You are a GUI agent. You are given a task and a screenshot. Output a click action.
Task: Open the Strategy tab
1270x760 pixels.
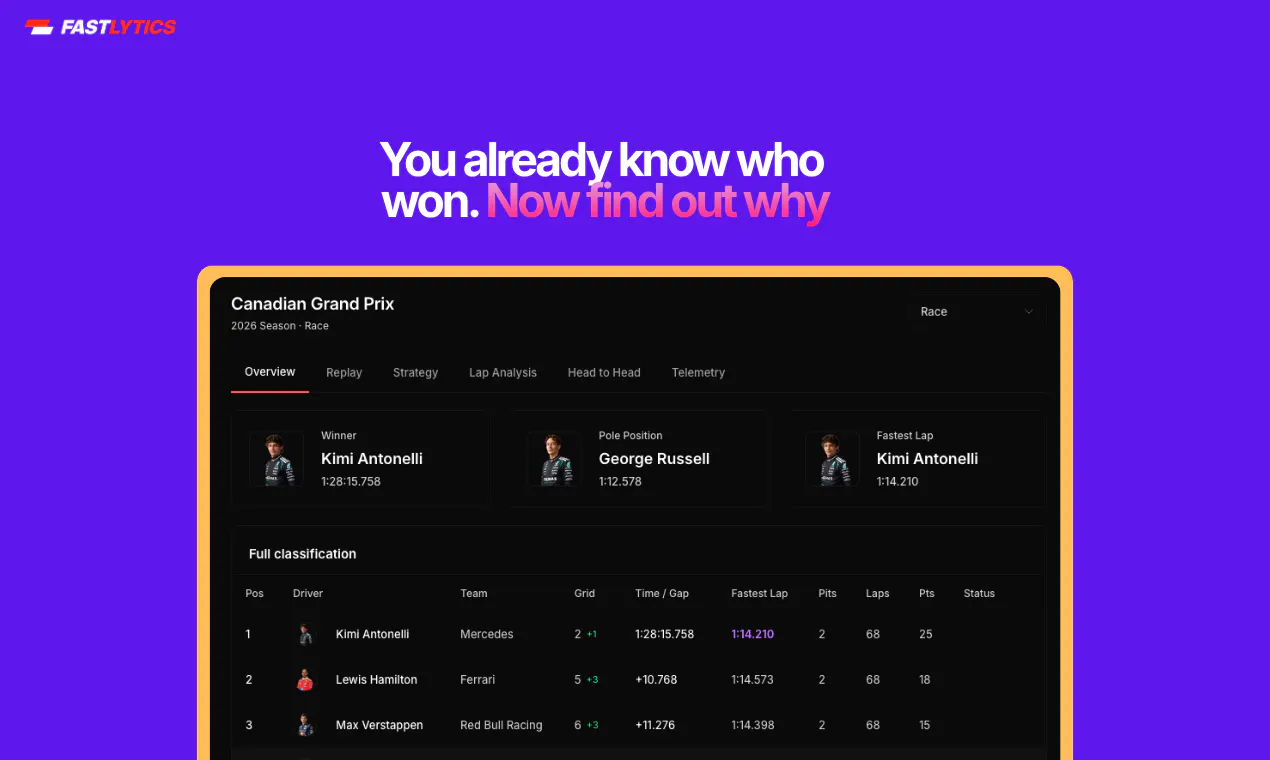415,373
